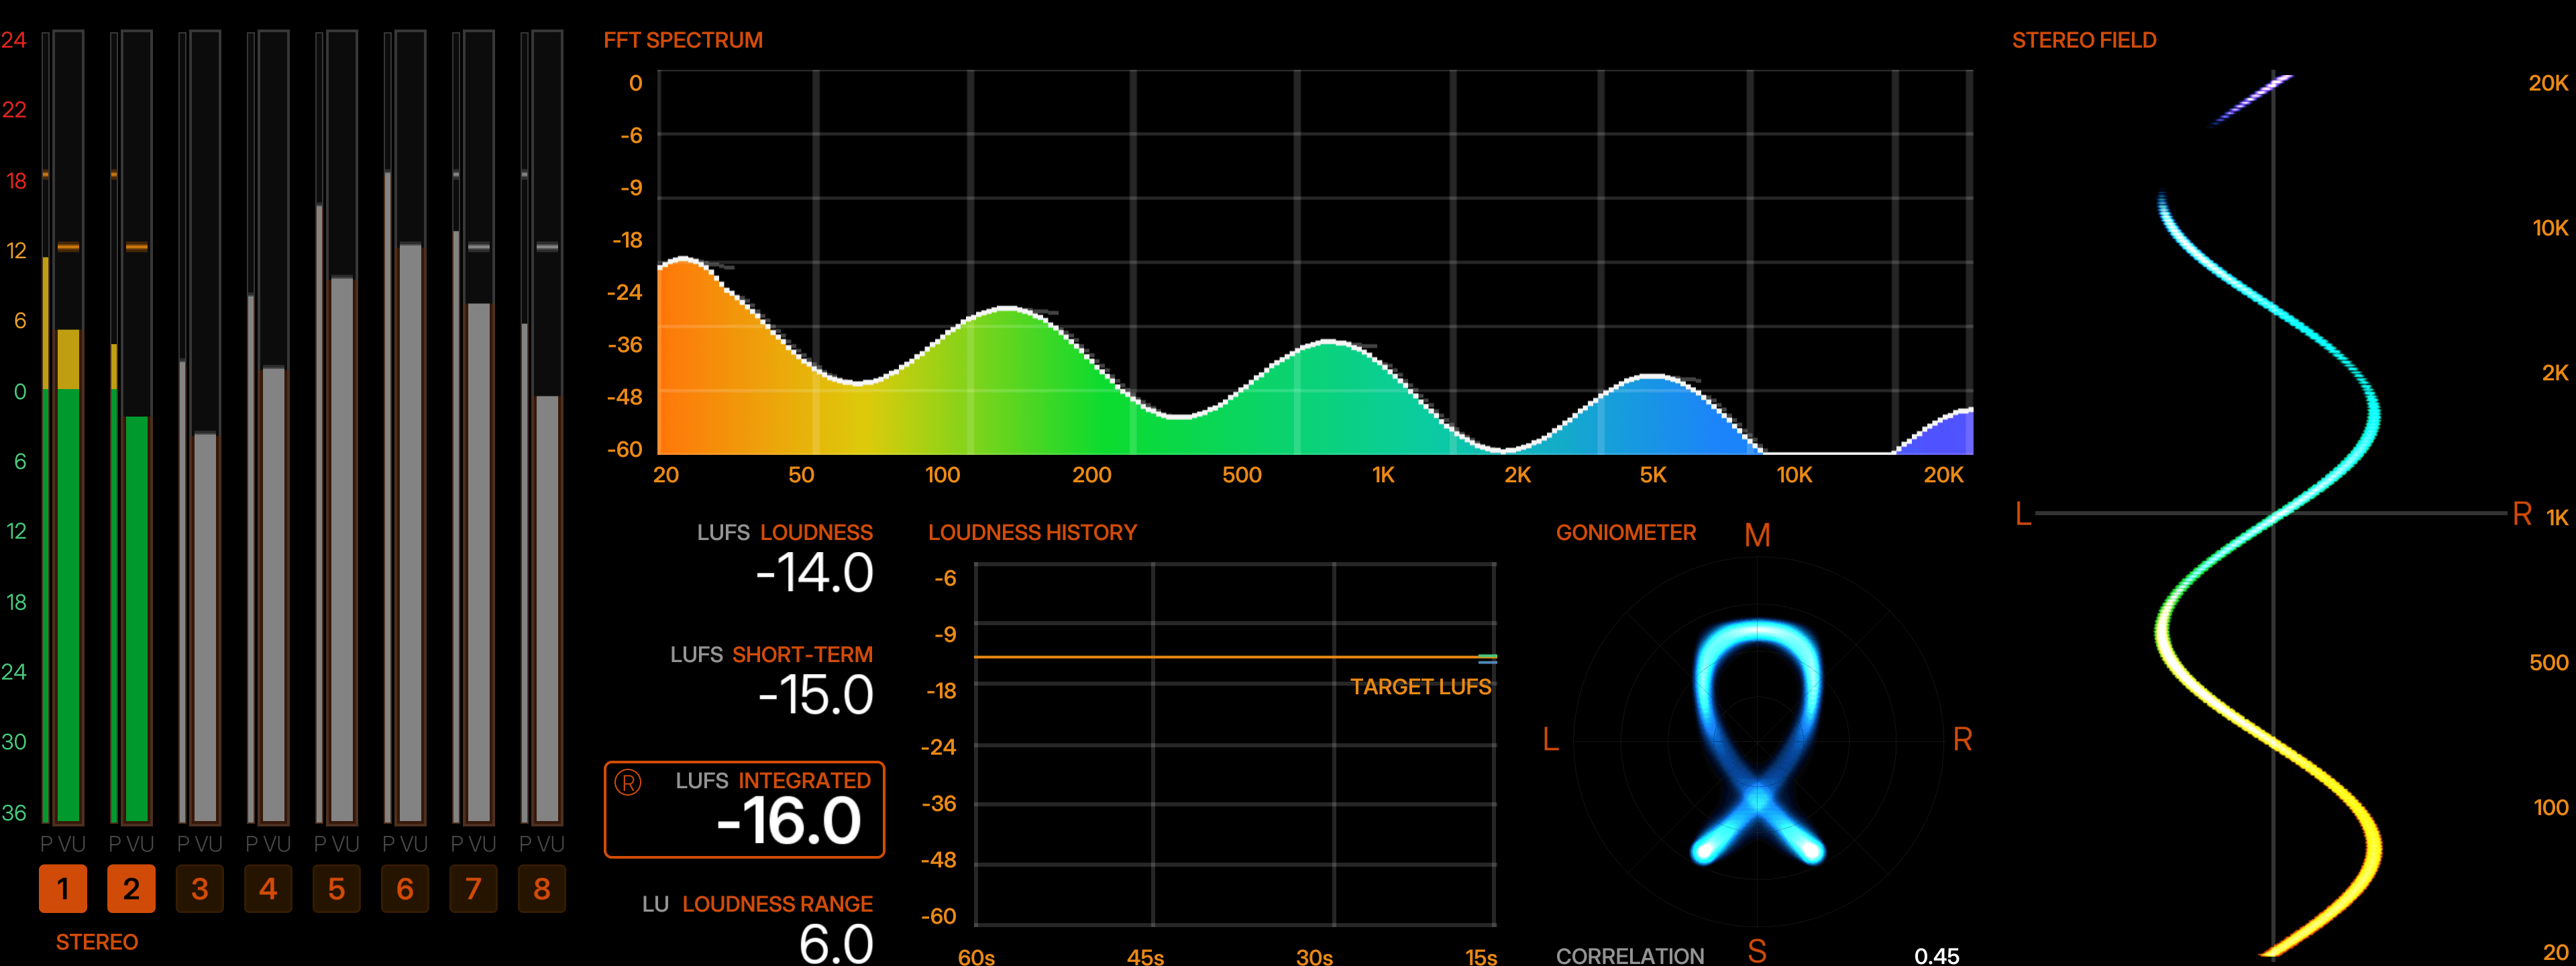Click the CORRELATION label
2576x966 pixels.
1630,956
